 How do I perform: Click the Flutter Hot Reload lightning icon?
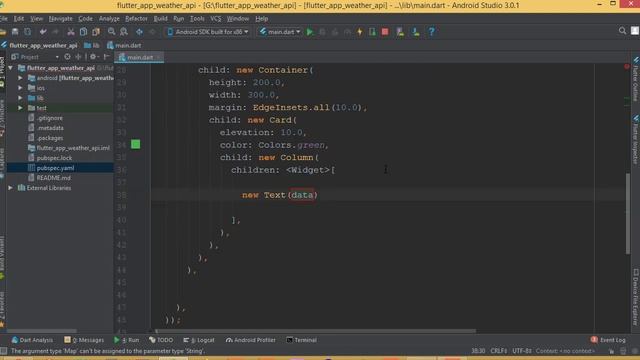[x=360, y=32]
